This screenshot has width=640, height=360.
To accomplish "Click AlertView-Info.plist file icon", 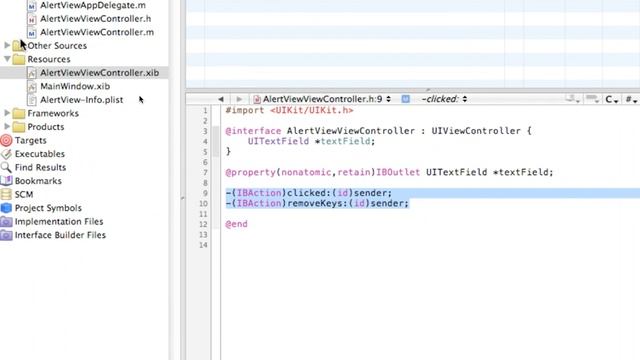I will coord(32,100).
